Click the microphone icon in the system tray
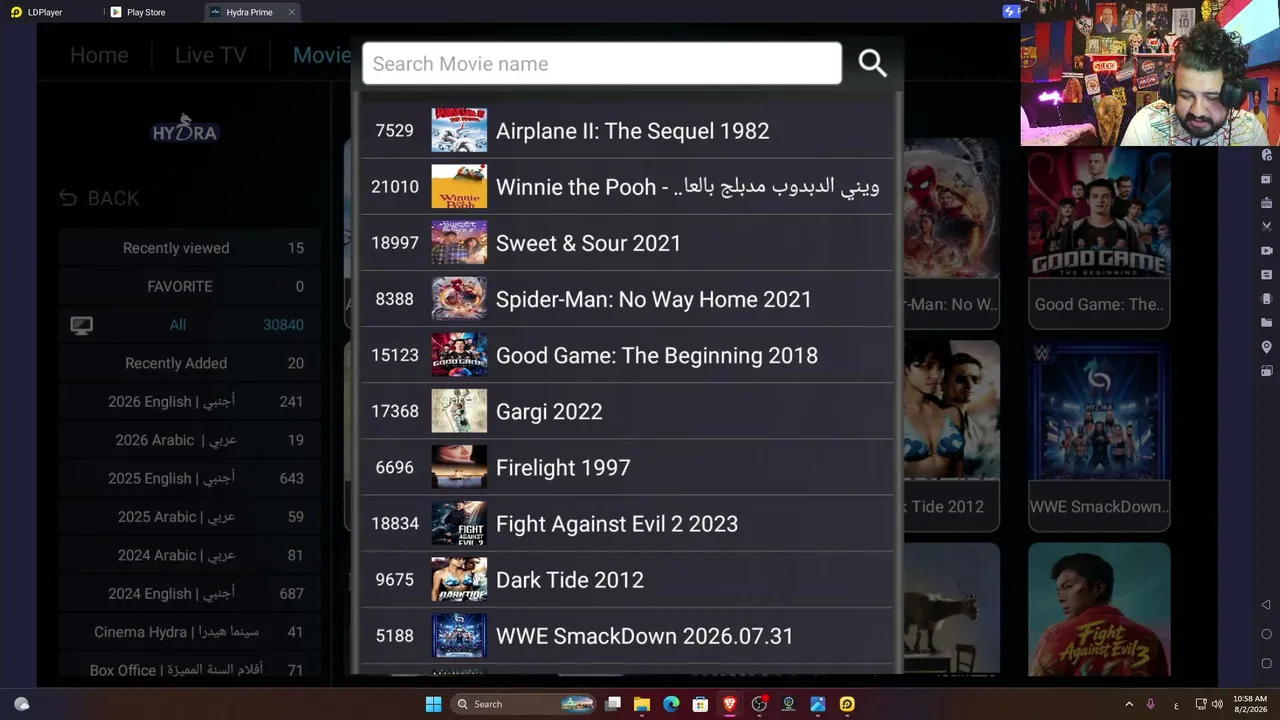Viewport: 1280px width, 720px height. pos(1151,704)
